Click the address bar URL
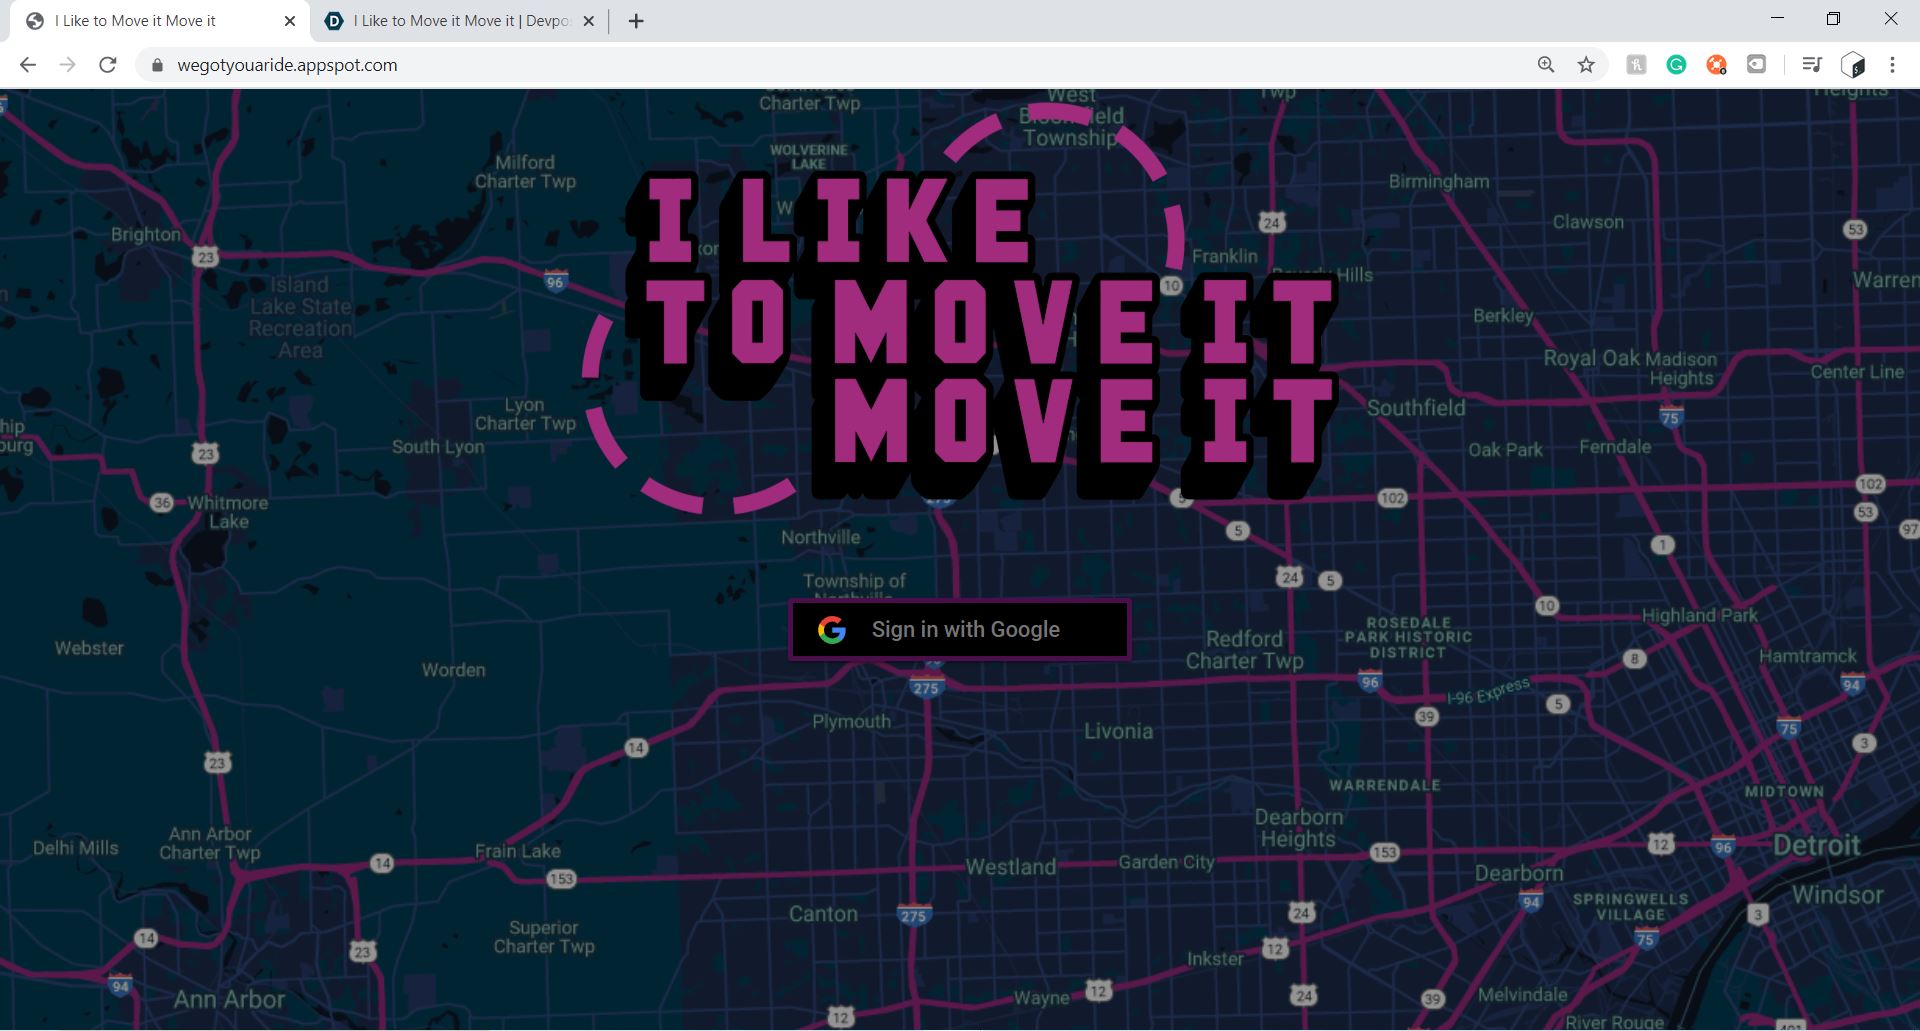1920x1031 pixels. coord(287,65)
